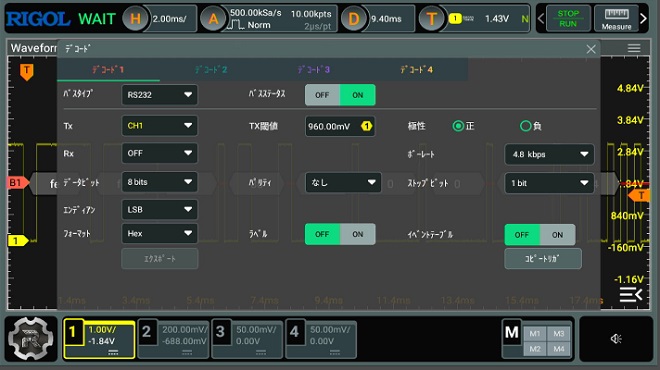Turn bus status ON
This screenshot has width=660, height=370.
click(x=358, y=95)
